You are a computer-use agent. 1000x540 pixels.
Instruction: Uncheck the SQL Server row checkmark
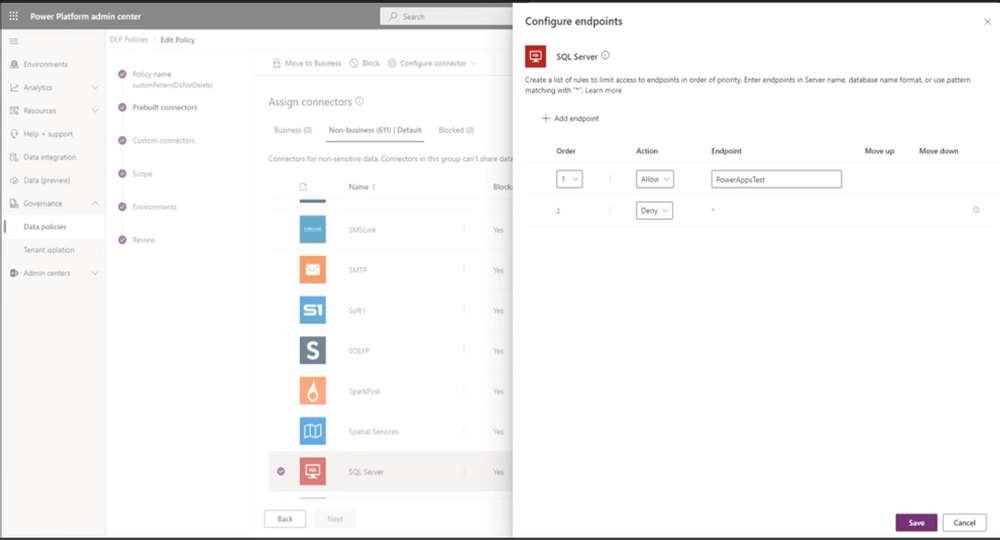[281, 472]
